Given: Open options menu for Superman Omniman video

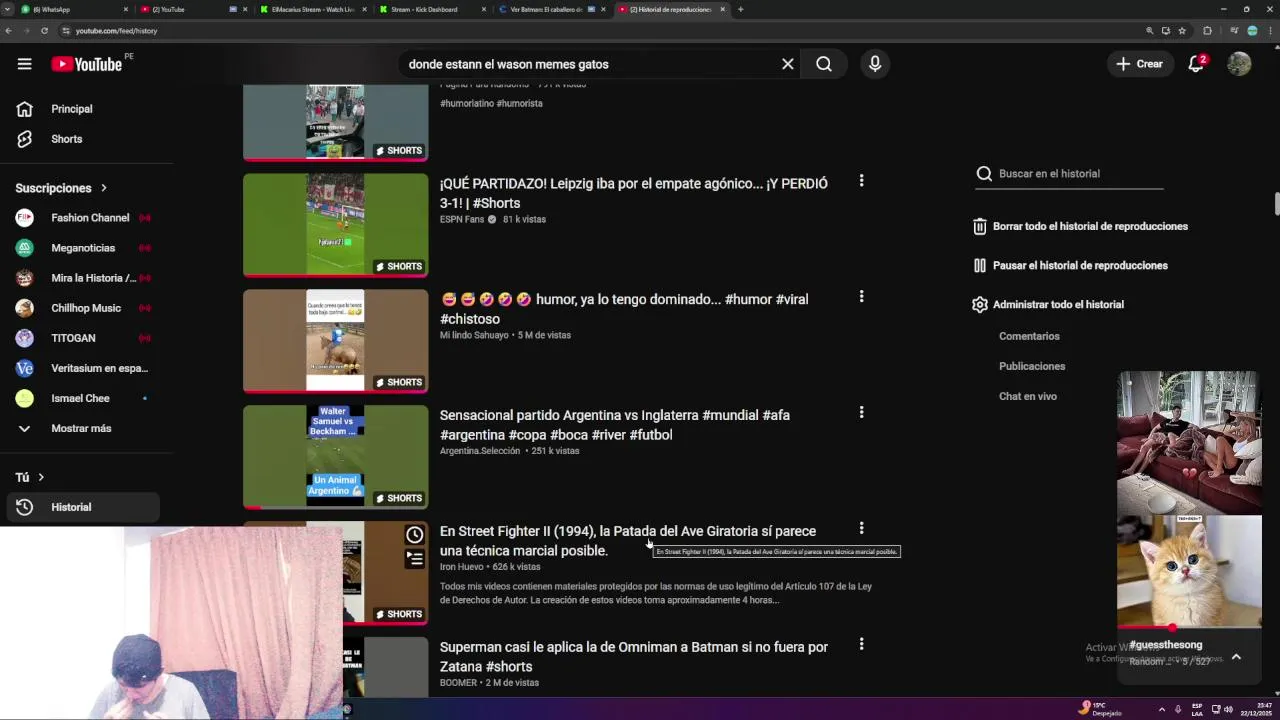Looking at the screenshot, I should pyautogui.click(x=861, y=645).
